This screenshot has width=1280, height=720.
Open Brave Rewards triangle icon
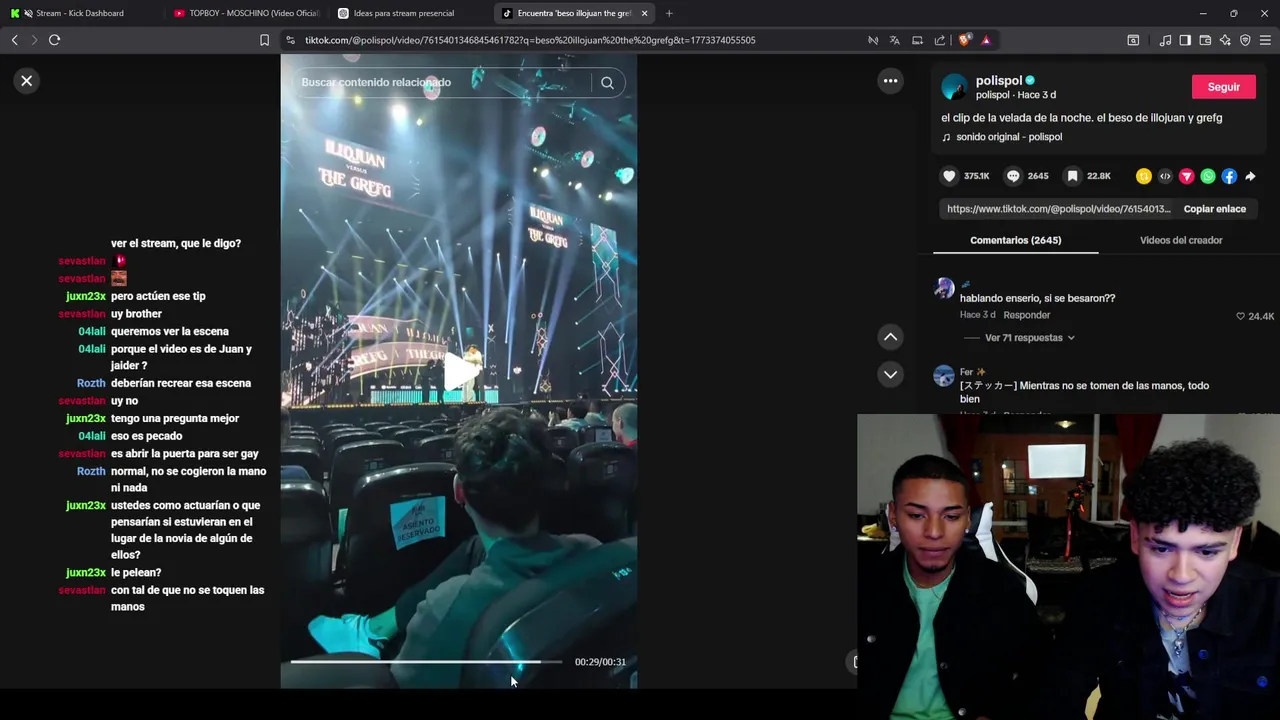click(986, 40)
